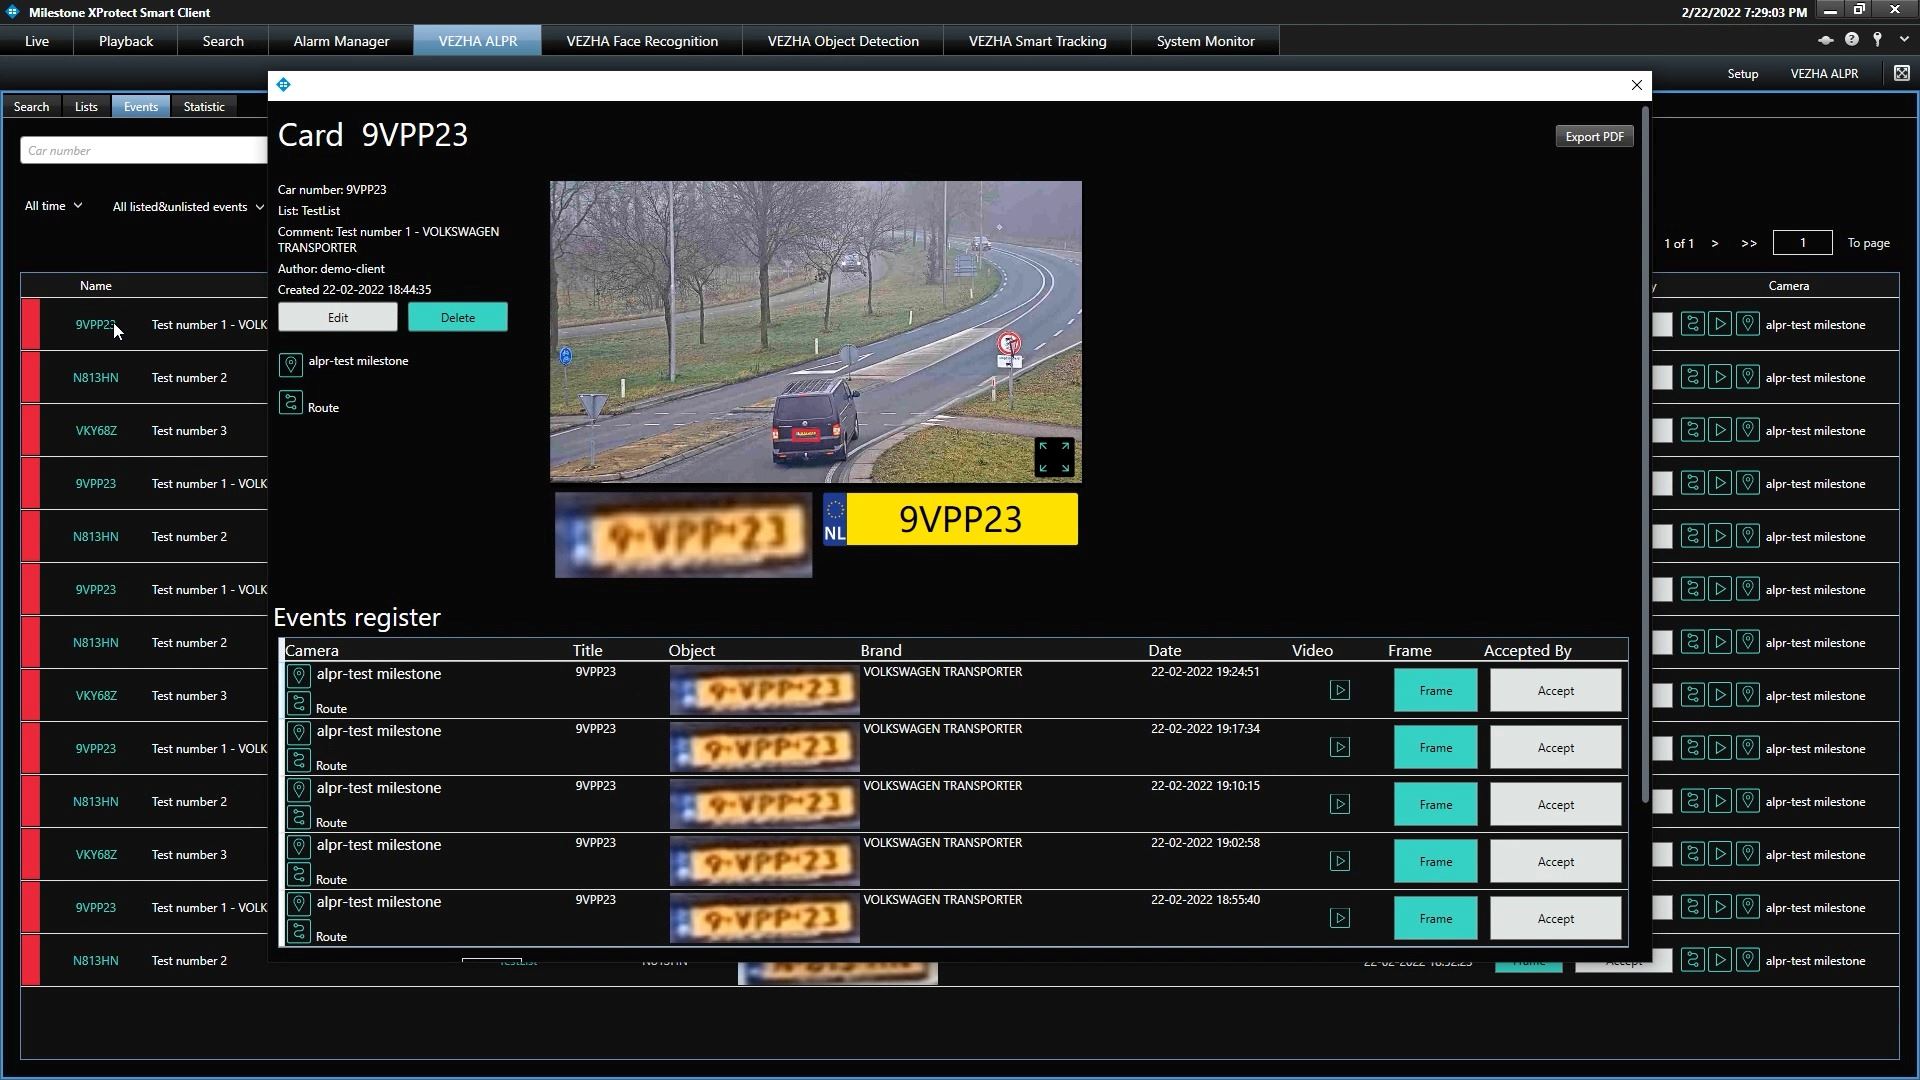Expand the top-right chevron menu
Image resolution: width=1920 pixels, height=1080 pixels.
(1904, 40)
